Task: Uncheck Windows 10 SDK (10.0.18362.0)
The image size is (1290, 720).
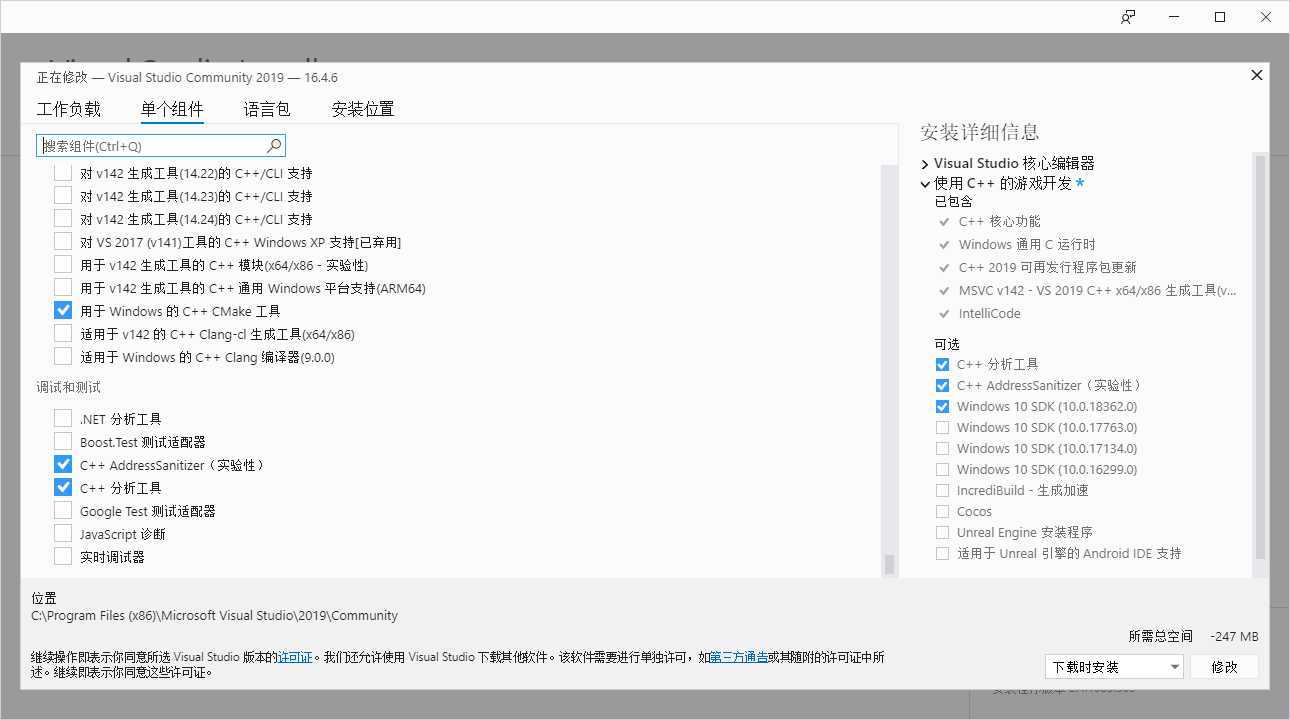Action: 942,406
